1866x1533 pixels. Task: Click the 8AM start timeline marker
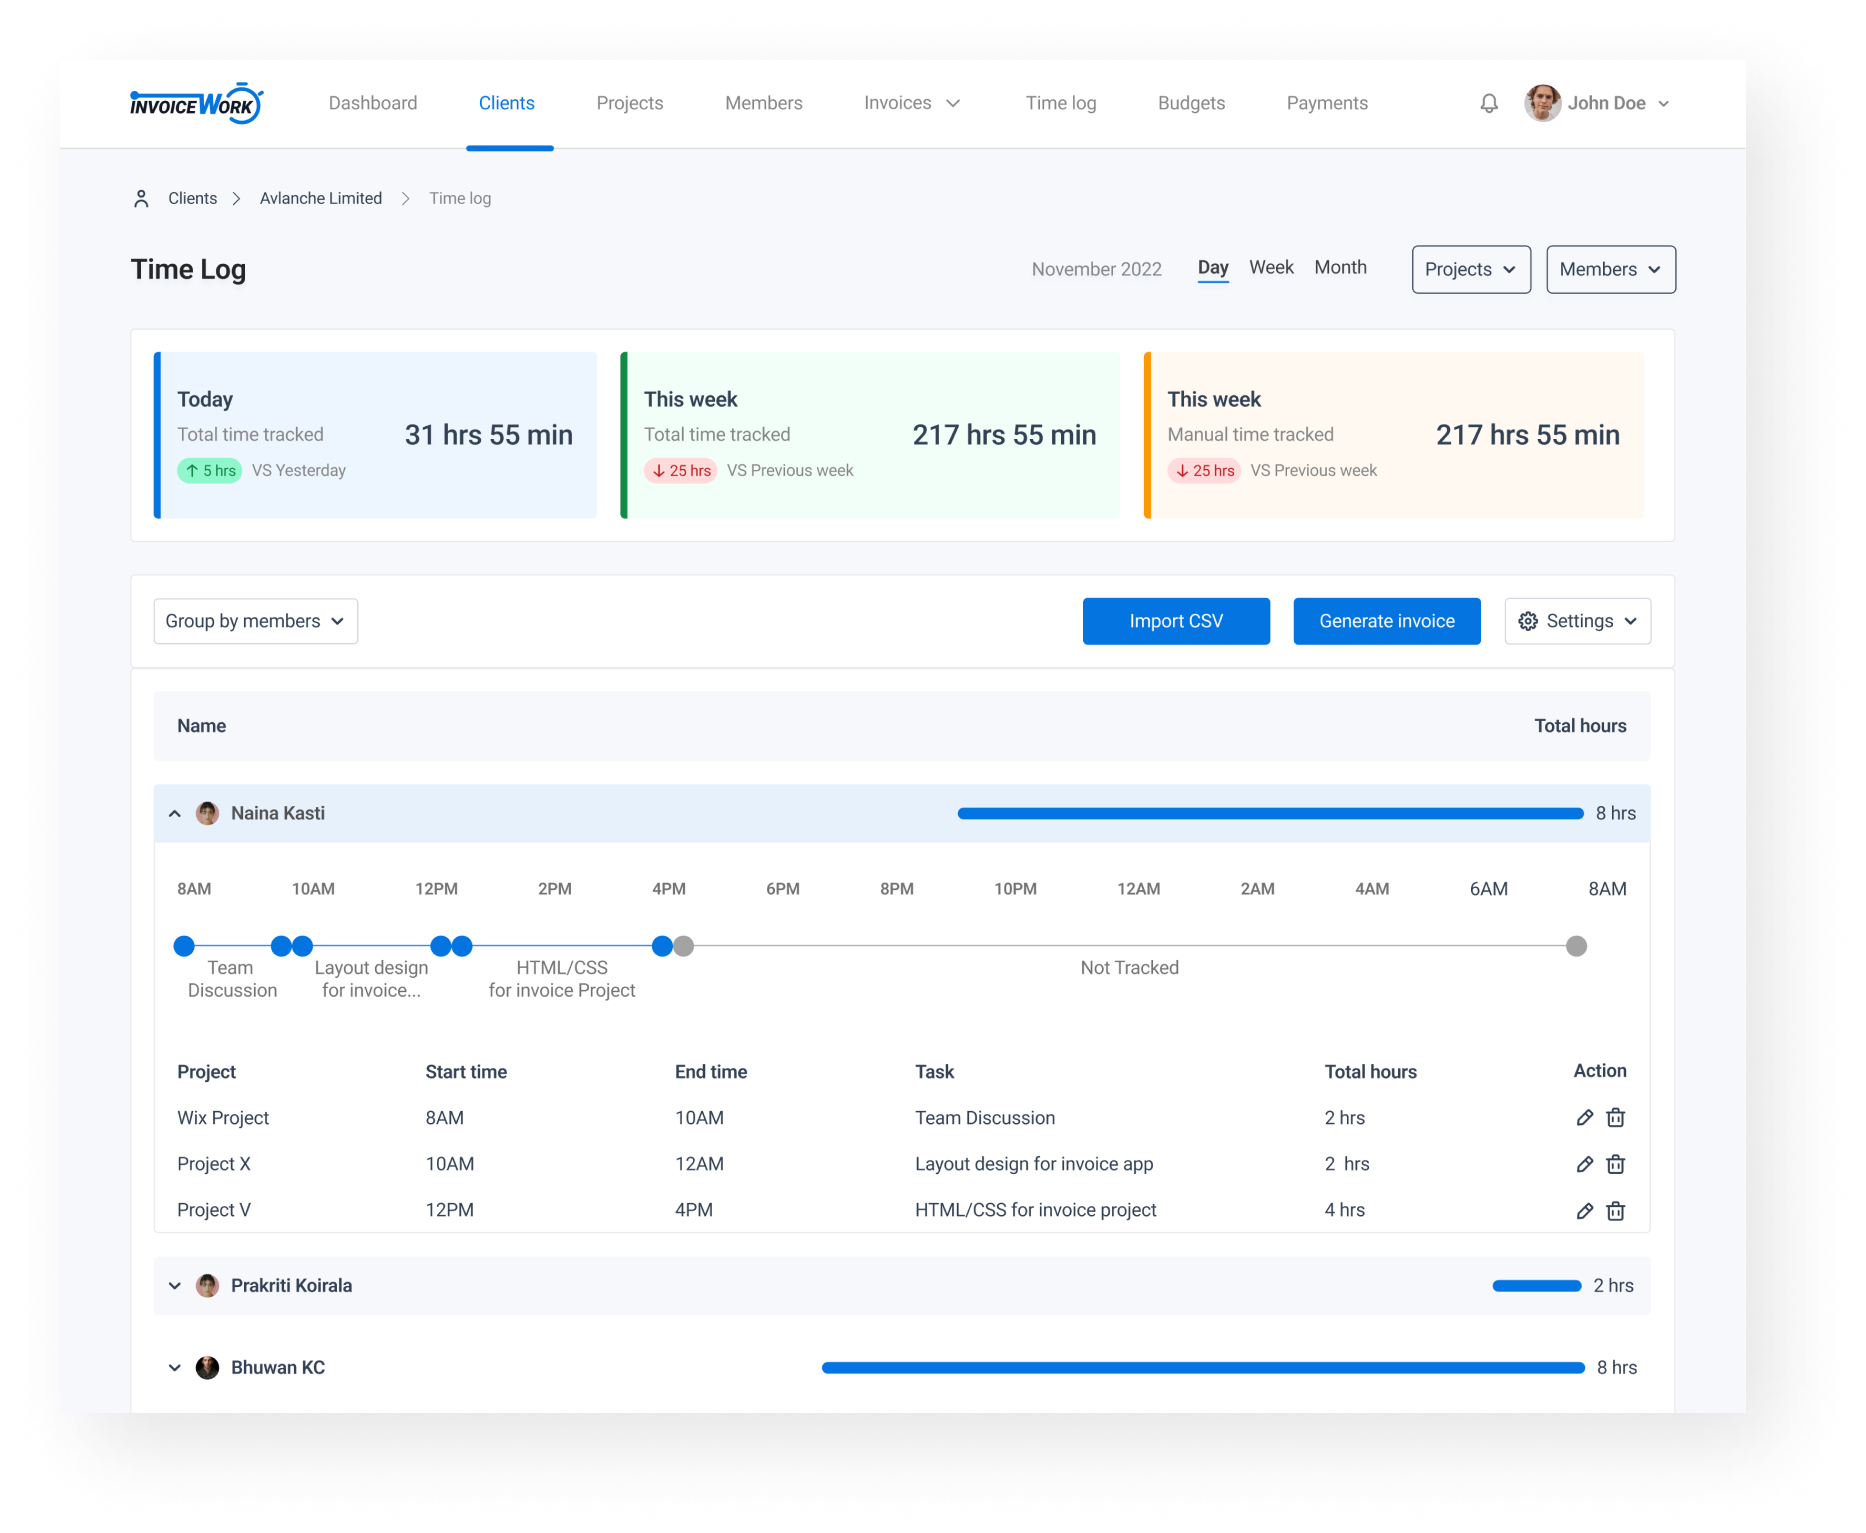point(184,946)
